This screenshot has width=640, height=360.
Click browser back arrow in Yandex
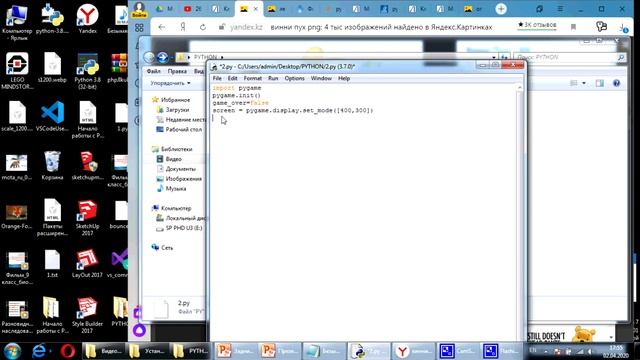pyautogui.click(x=162, y=27)
